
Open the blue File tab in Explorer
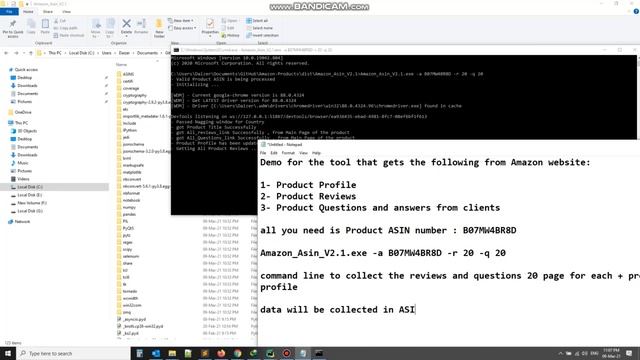point(9,12)
